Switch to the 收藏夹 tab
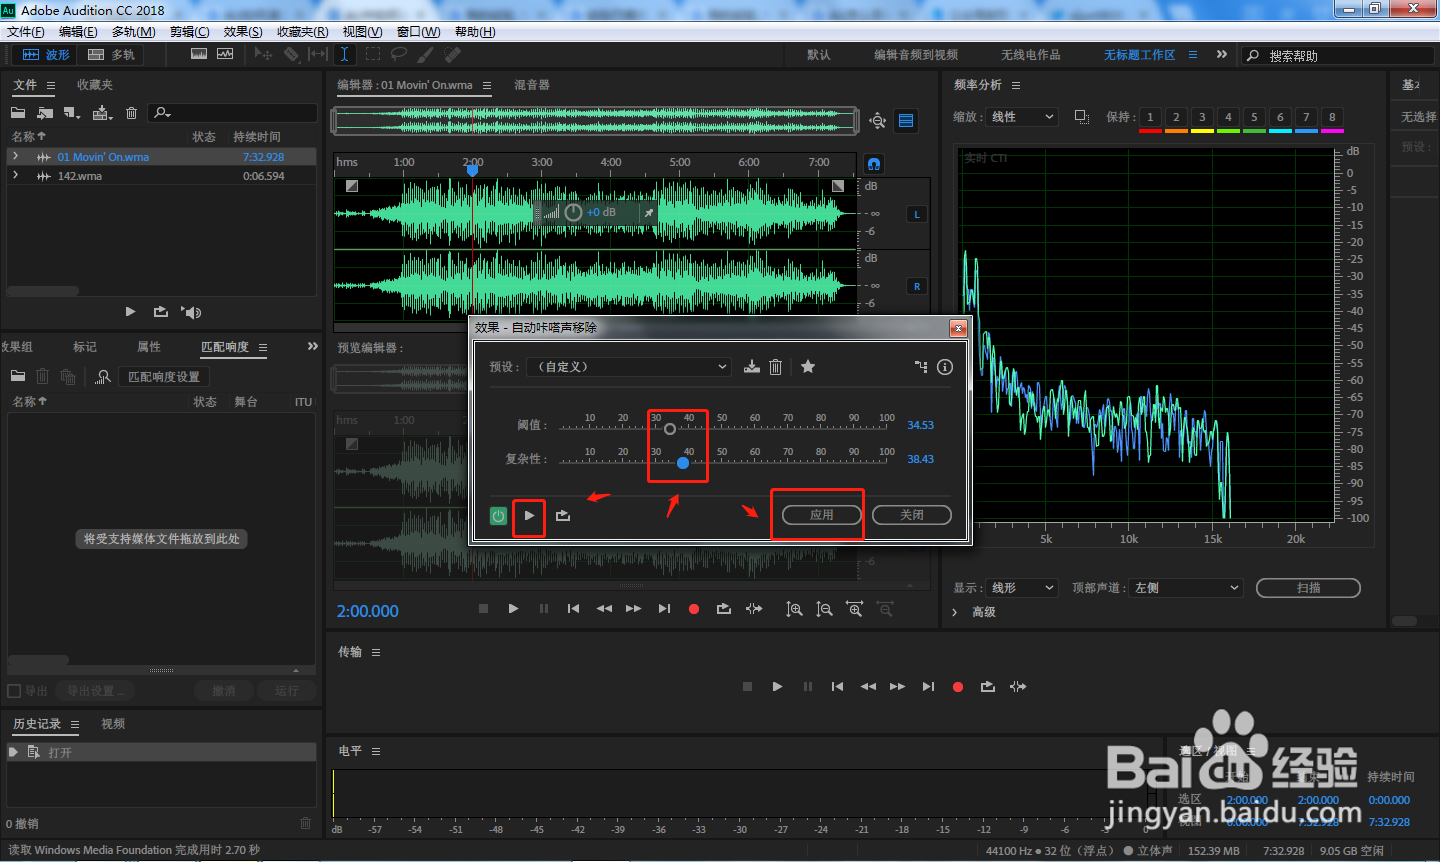The image size is (1440, 862). tap(95, 85)
